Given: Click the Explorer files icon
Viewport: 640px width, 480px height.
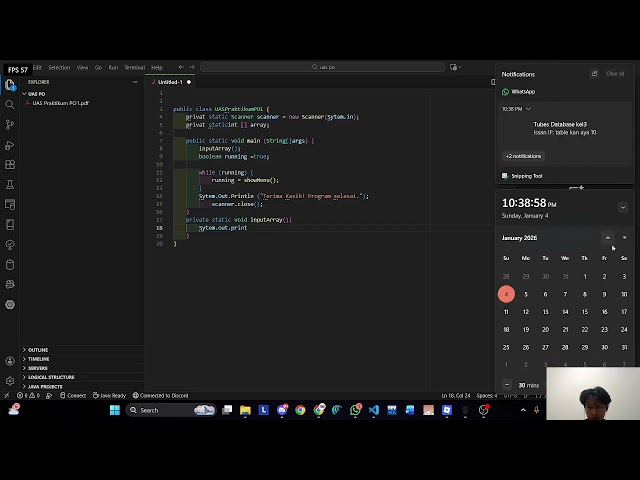Looking at the screenshot, I should (x=10, y=85).
